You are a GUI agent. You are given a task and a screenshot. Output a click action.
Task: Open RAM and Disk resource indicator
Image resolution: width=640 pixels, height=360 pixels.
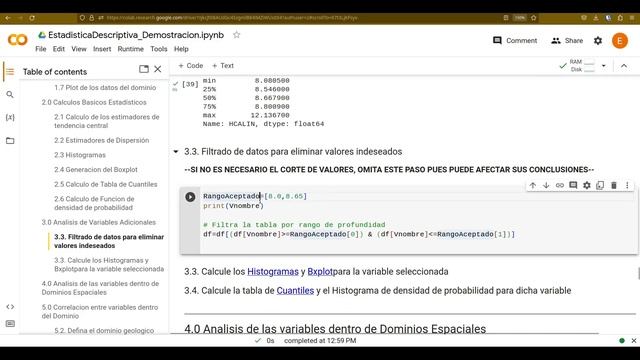pyautogui.click(x=577, y=66)
